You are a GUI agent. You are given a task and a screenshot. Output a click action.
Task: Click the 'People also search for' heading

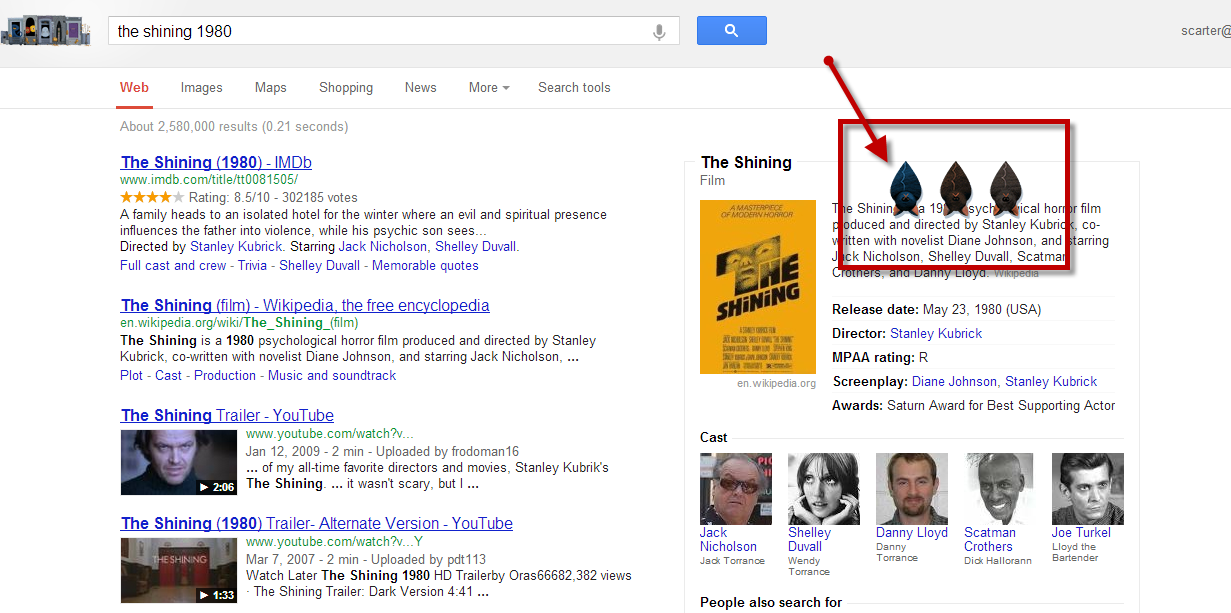click(x=771, y=602)
